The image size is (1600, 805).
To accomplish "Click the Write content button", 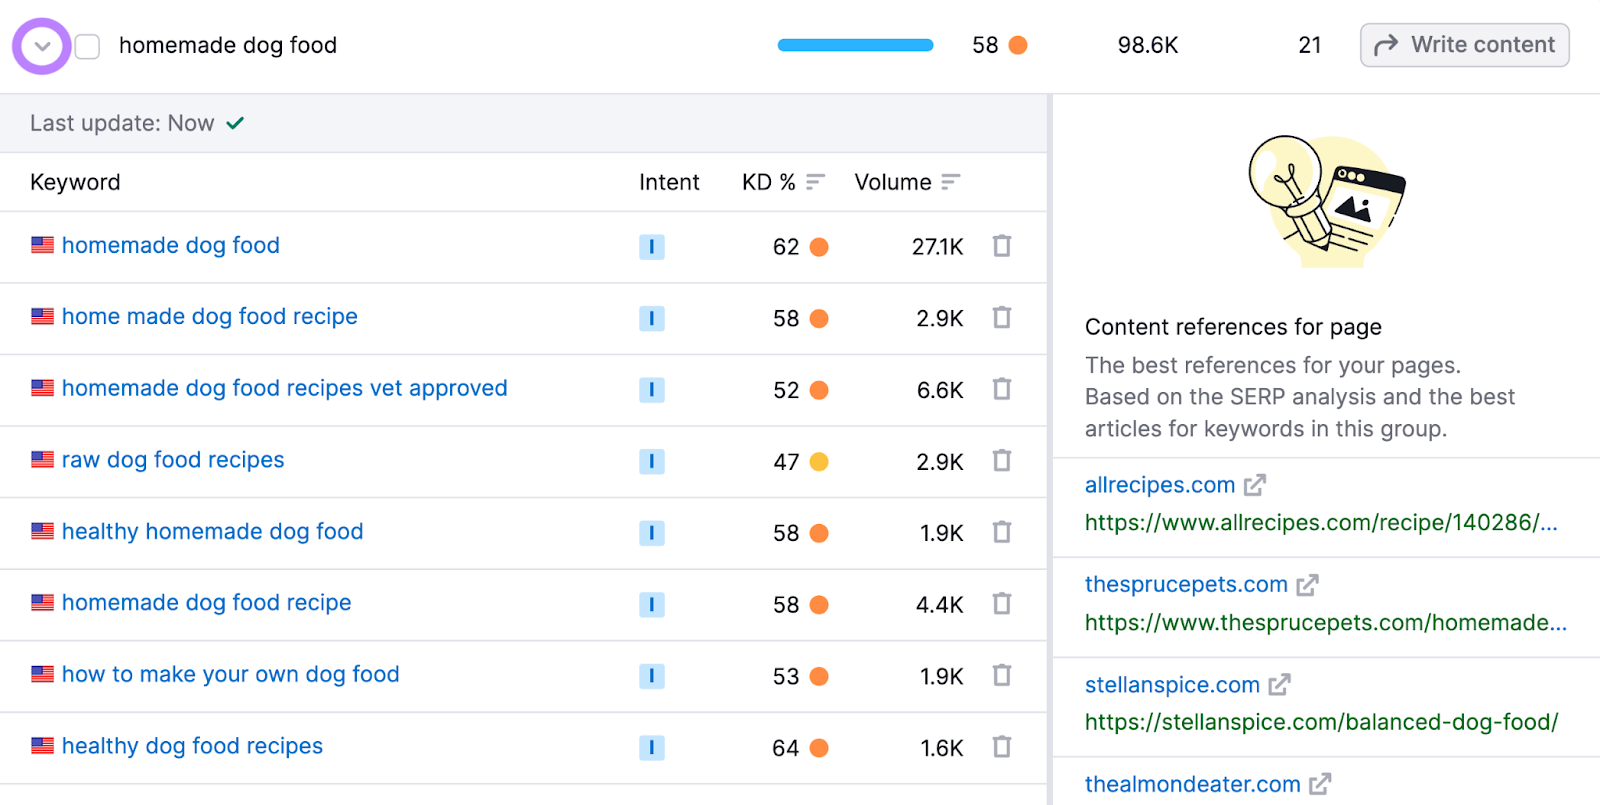I will click(x=1464, y=45).
